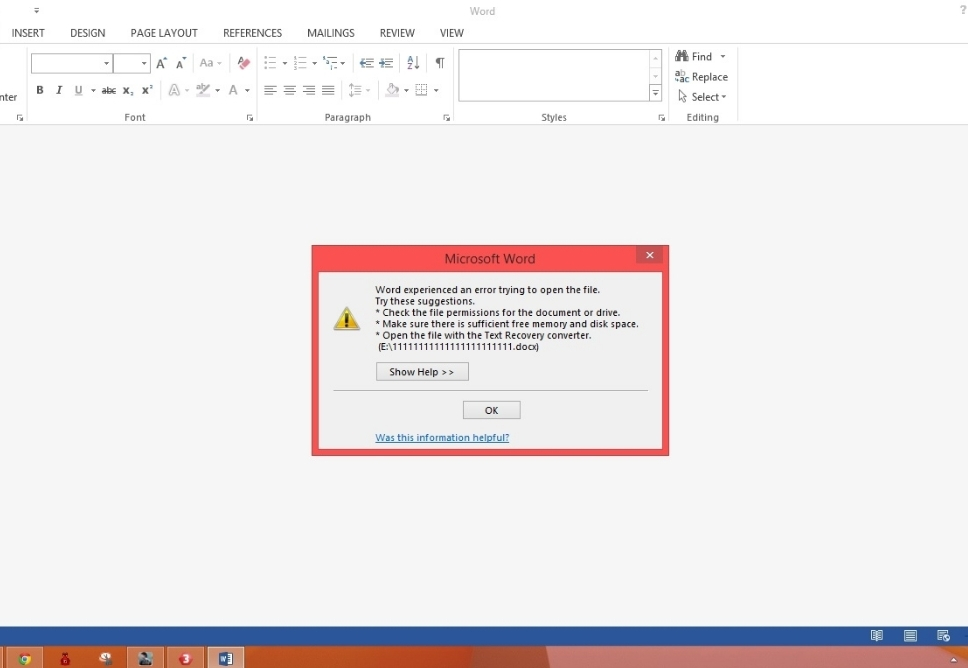Open the font name dropdown

tap(106, 64)
